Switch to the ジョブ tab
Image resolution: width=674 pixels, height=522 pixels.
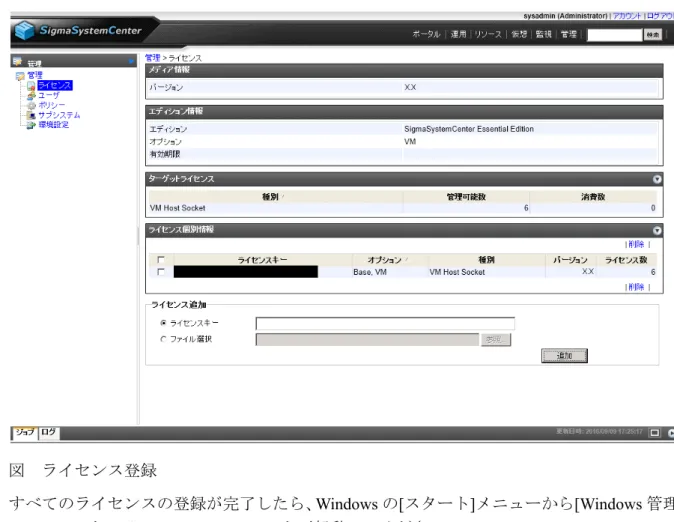pos(25,432)
